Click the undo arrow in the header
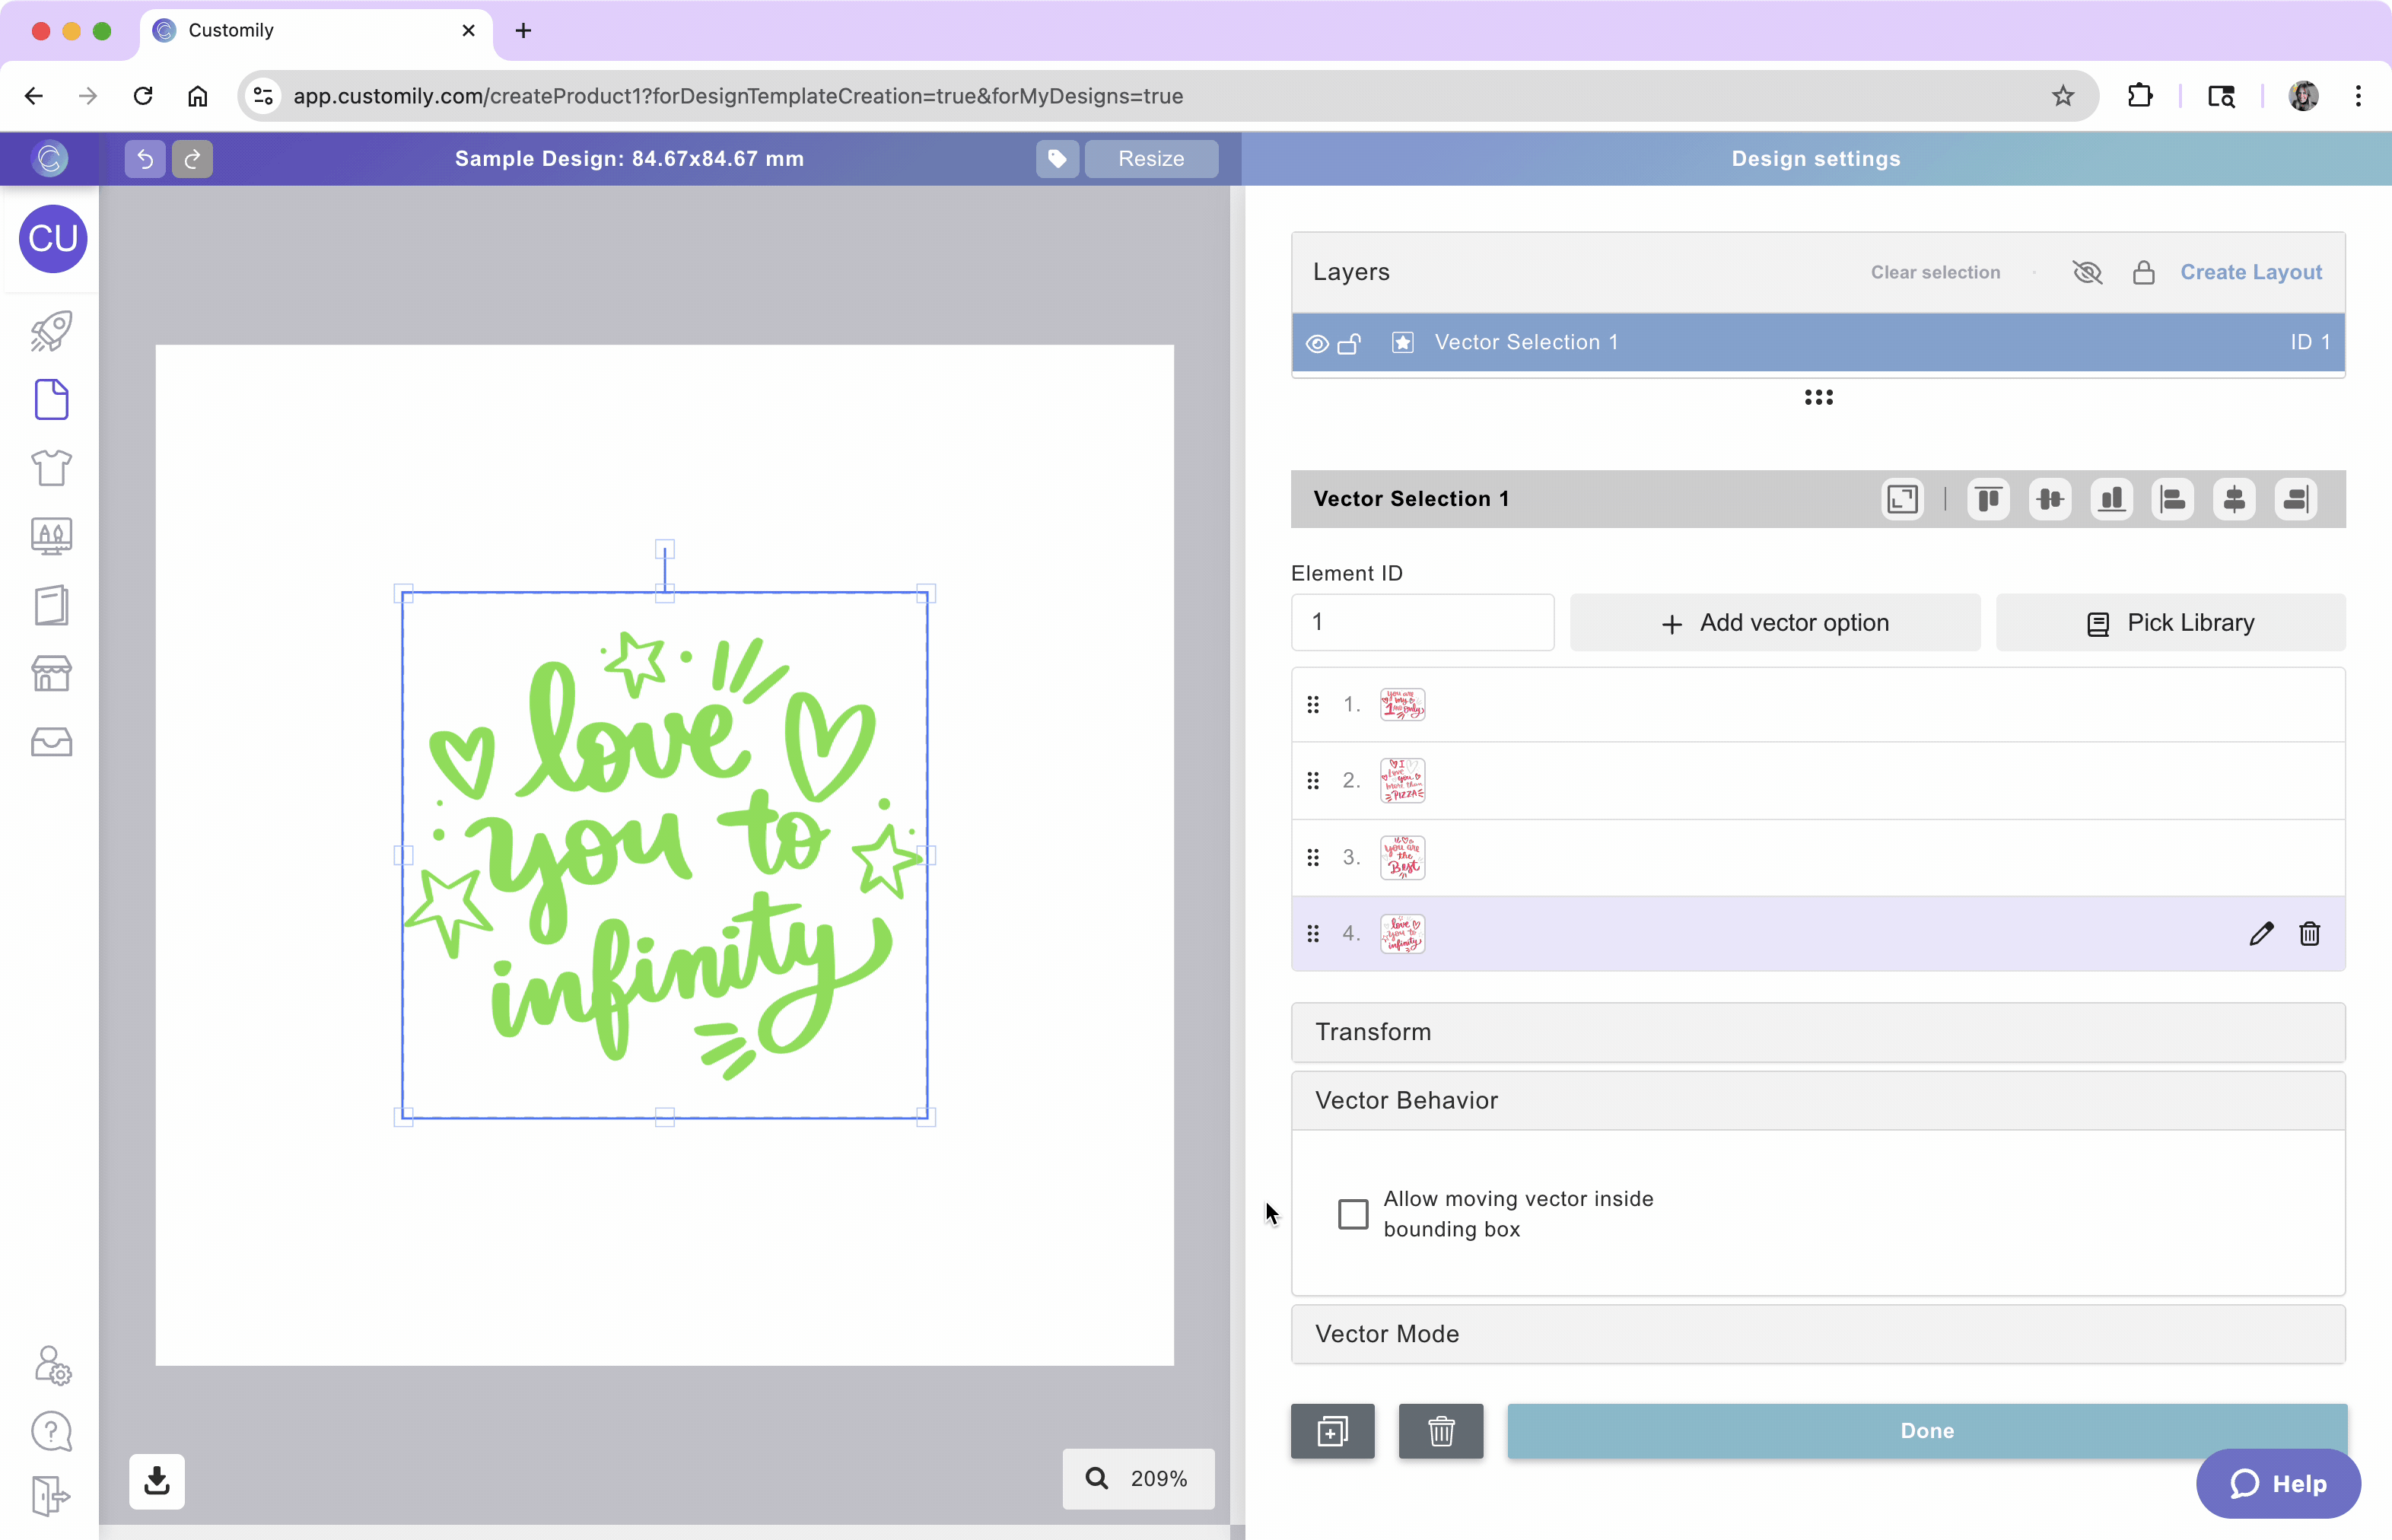Viewport: 2392px width, 1540px height. (145, 159)
